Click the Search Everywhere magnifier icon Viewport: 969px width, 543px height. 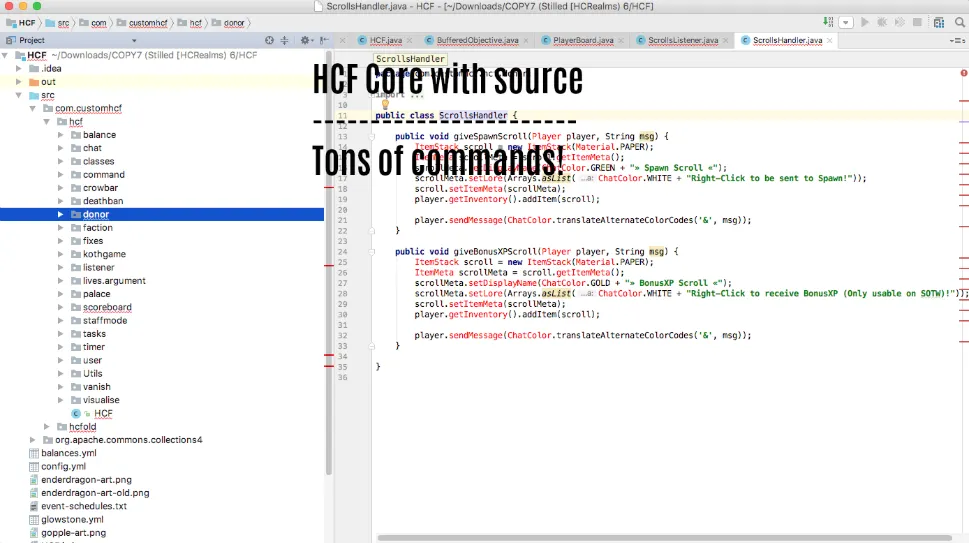(x=960, y=22)
